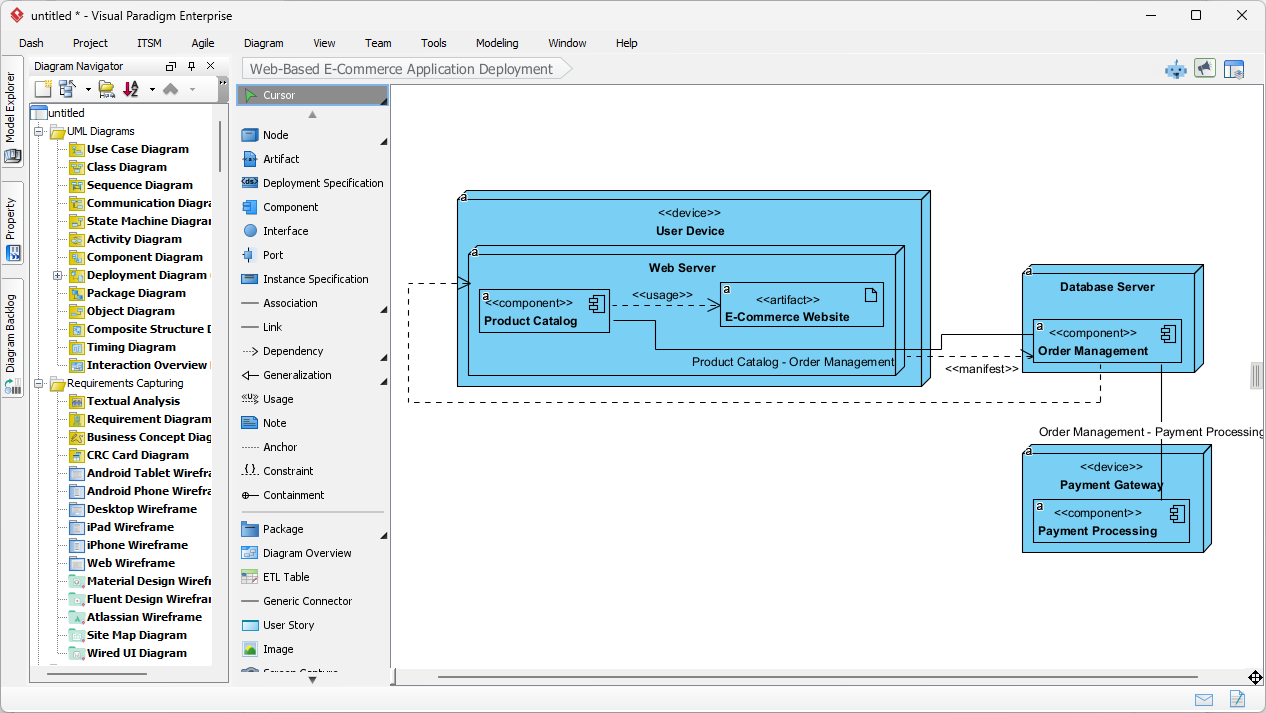Open the Web-Based E-Commerce Application Deployment breadcrumb
Screen dimensions: 1266x713
click(x=399, y=68)
